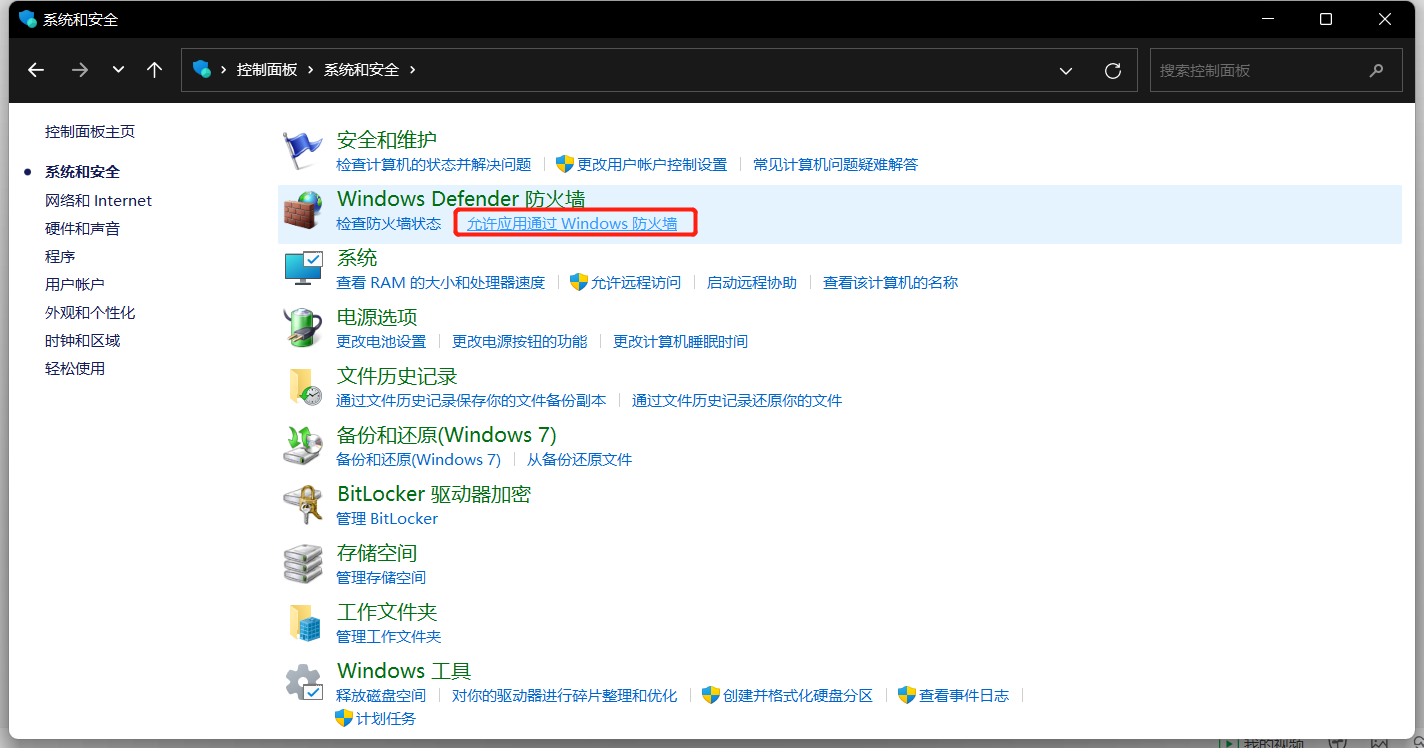This screenshot has width=1424, height=748.
Task: Click 允许远程访问 link
Action: 636,283
